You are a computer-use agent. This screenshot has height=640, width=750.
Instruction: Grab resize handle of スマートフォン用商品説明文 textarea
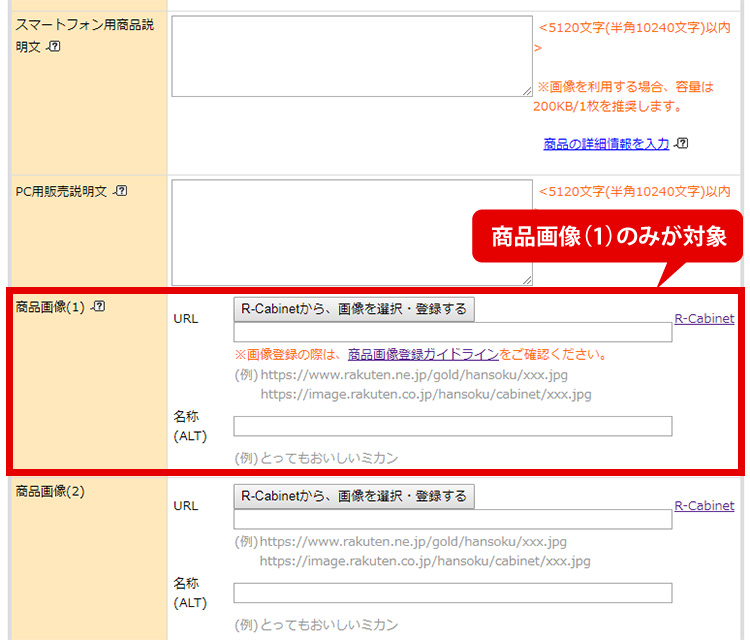527,91
